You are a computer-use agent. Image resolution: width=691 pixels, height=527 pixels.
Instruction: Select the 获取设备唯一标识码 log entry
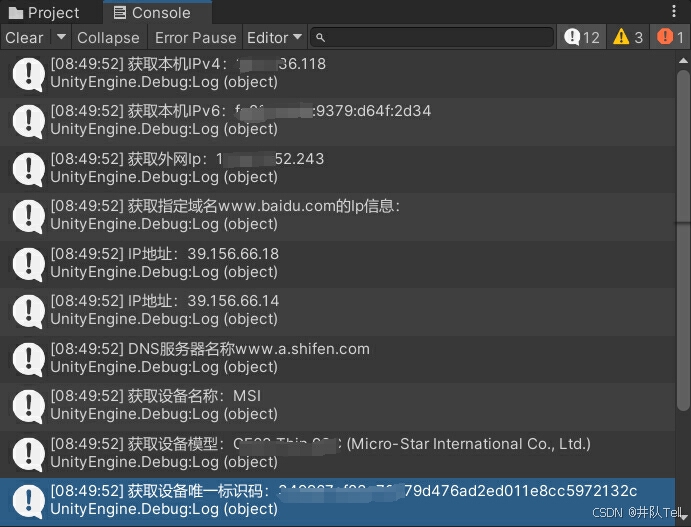pos(338,500)
